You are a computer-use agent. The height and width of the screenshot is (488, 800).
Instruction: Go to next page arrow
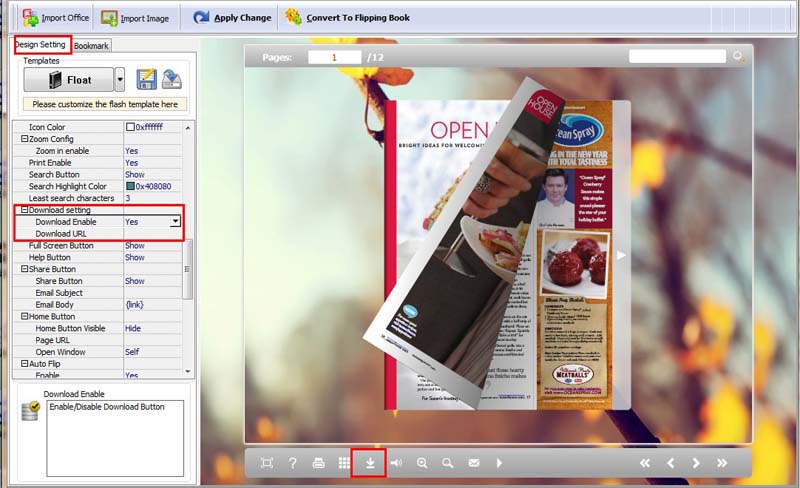[696, 463]
